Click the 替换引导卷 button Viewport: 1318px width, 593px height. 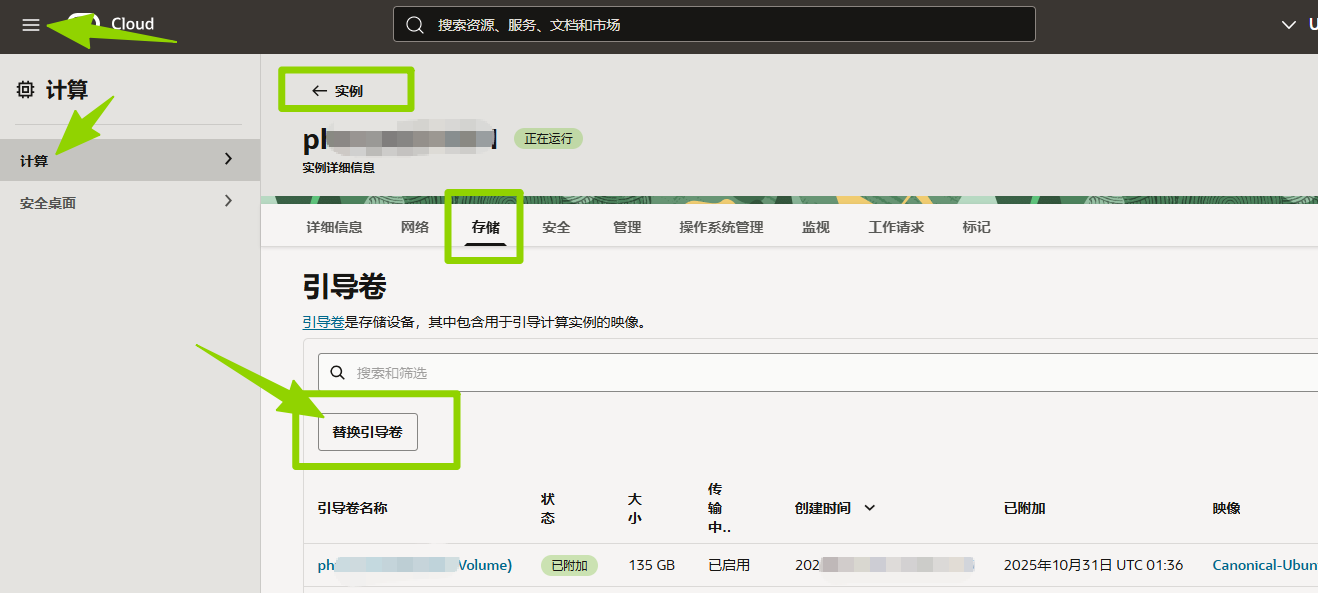367,432
